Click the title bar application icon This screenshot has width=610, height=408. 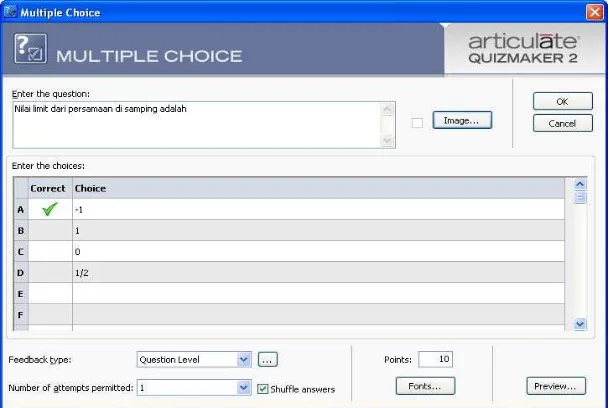(x=10, y=12)
